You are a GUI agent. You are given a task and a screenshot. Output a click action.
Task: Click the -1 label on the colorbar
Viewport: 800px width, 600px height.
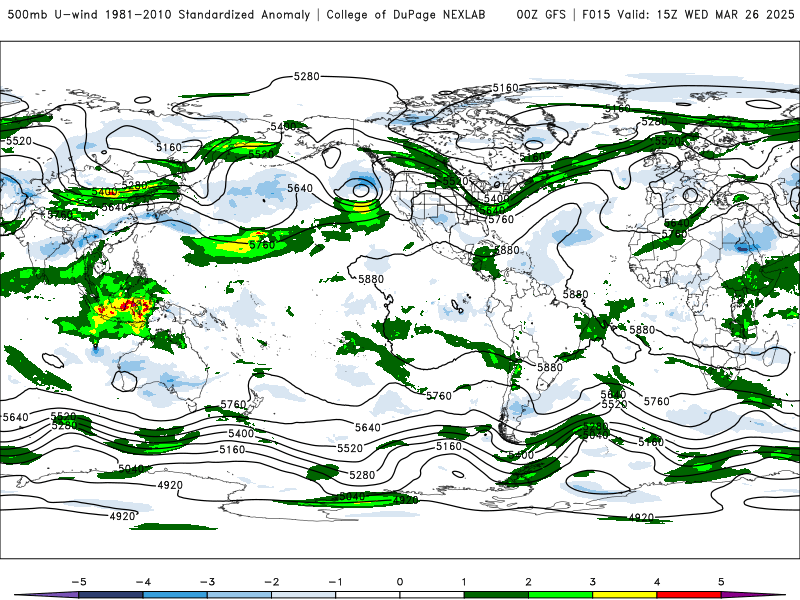(x=335, y=582)
